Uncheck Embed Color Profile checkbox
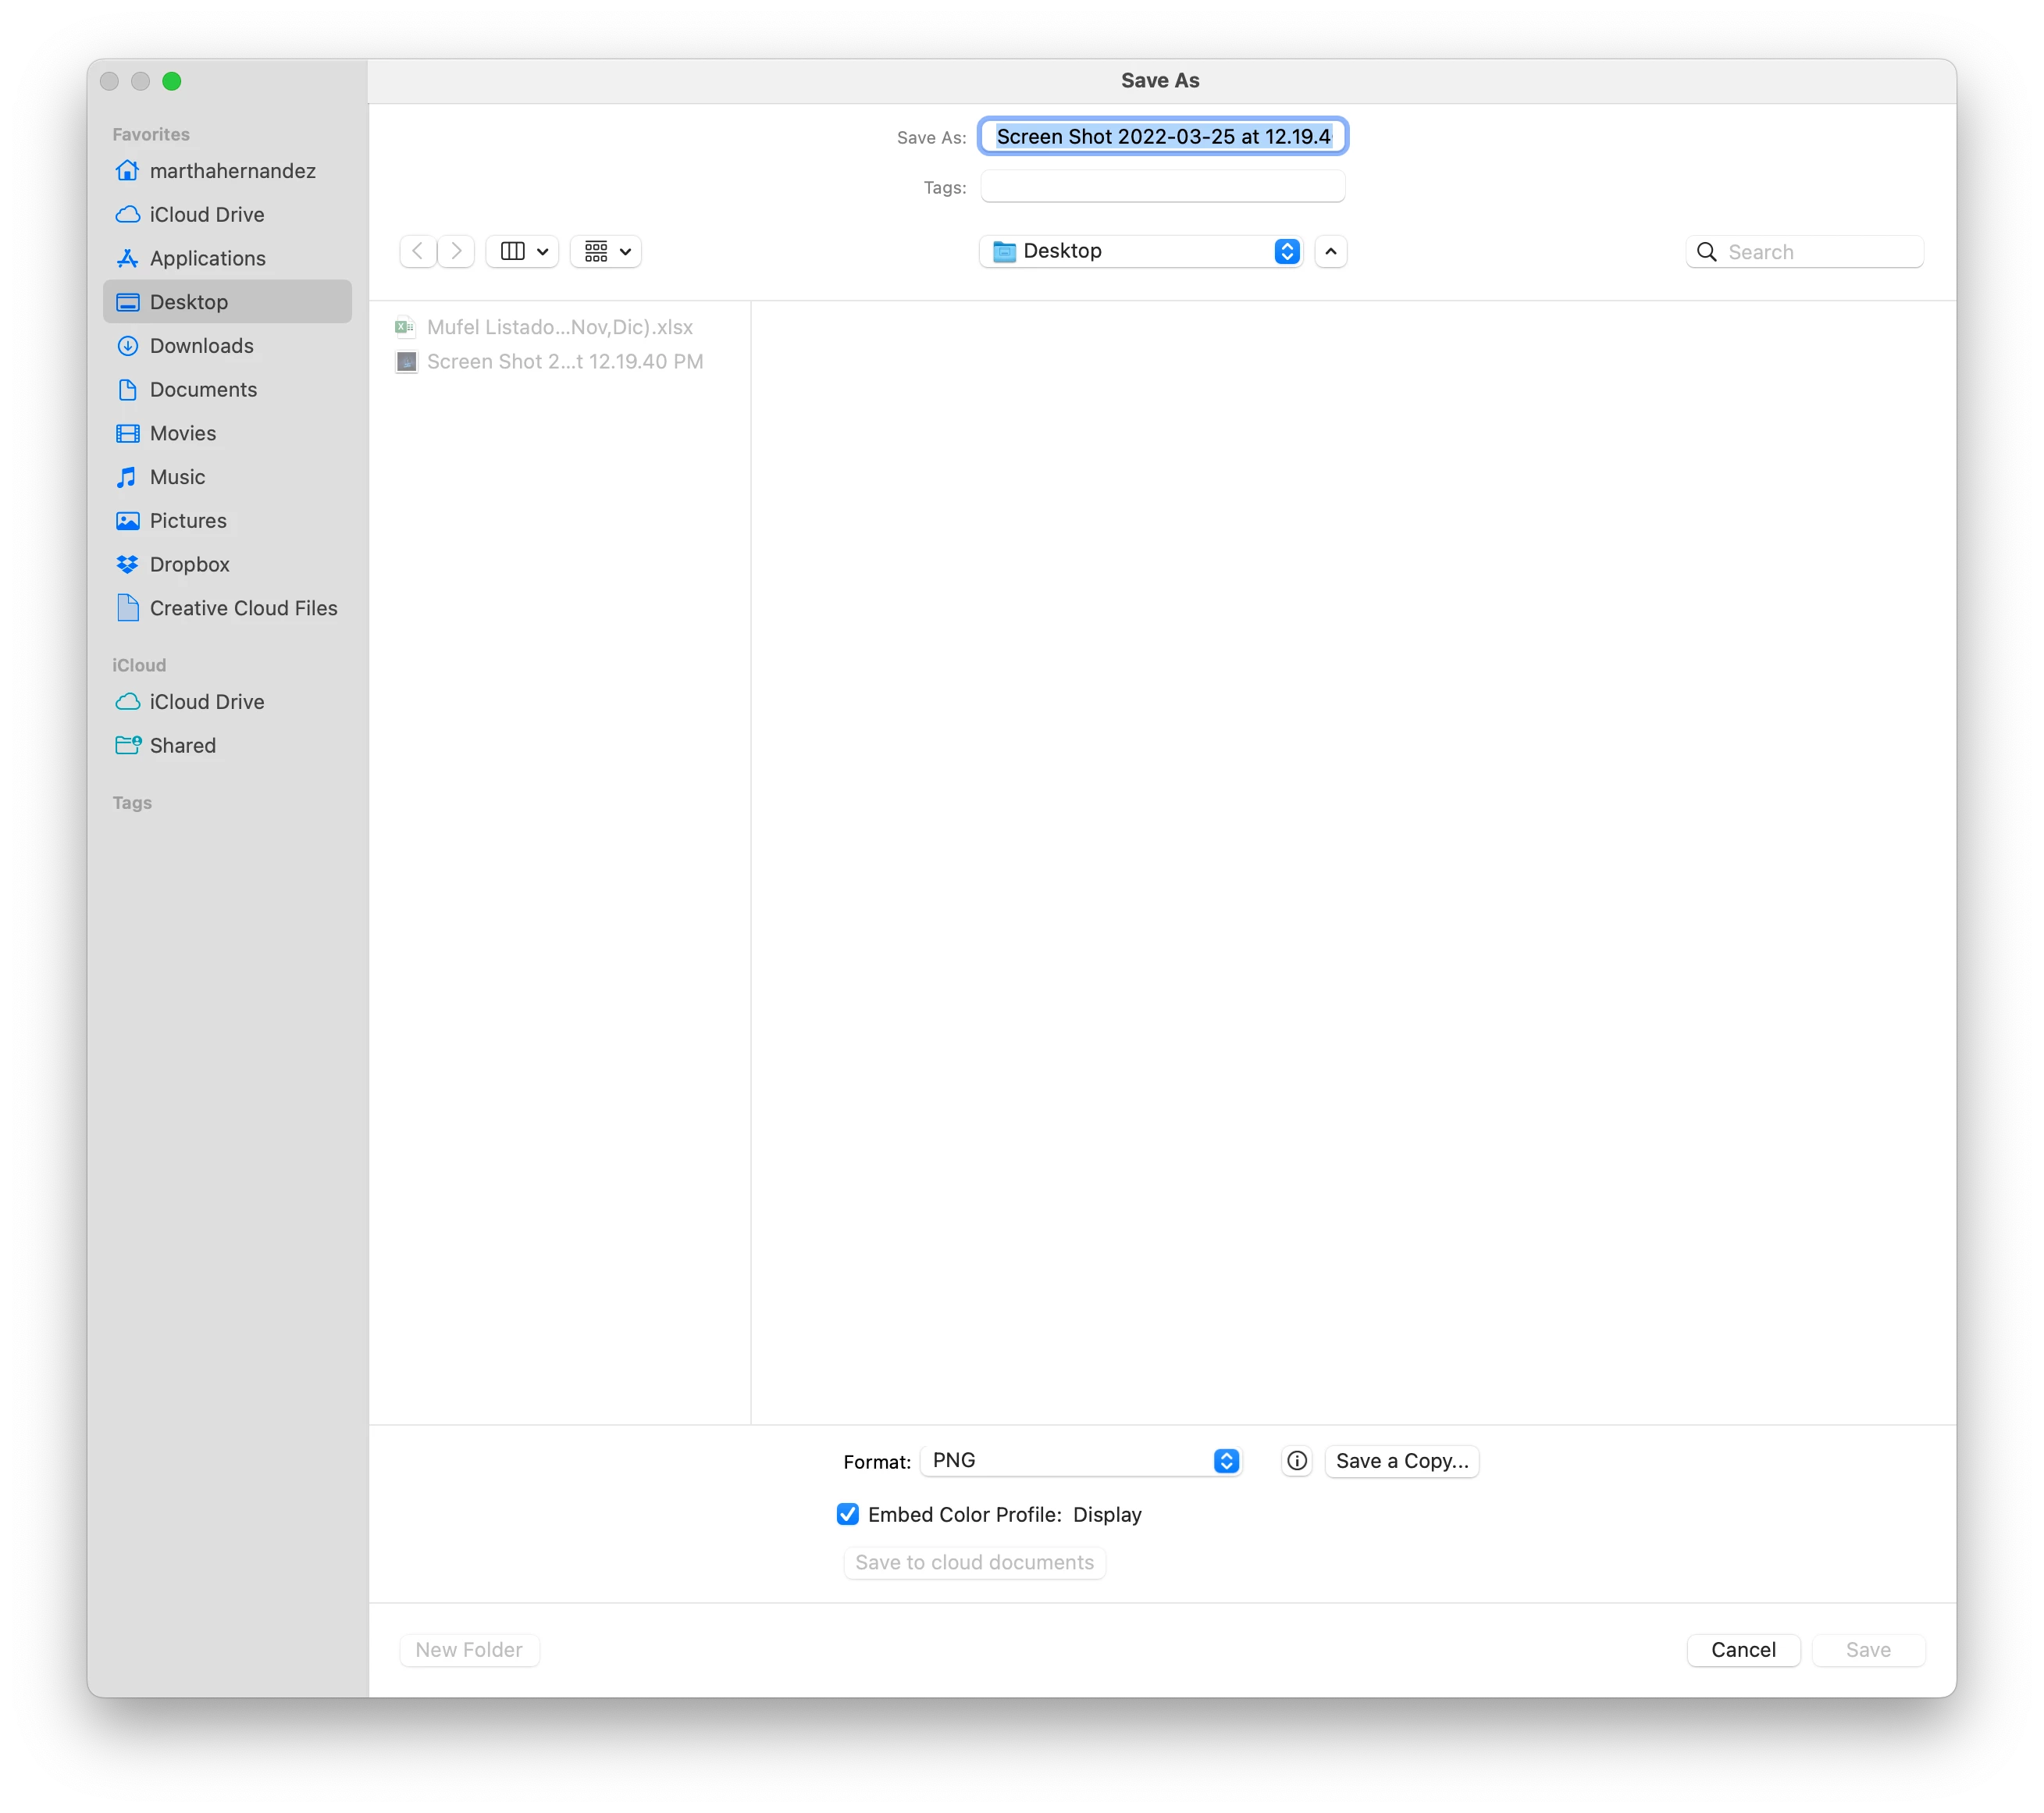This screenshot has height=1813, width=2044. 848,1514
